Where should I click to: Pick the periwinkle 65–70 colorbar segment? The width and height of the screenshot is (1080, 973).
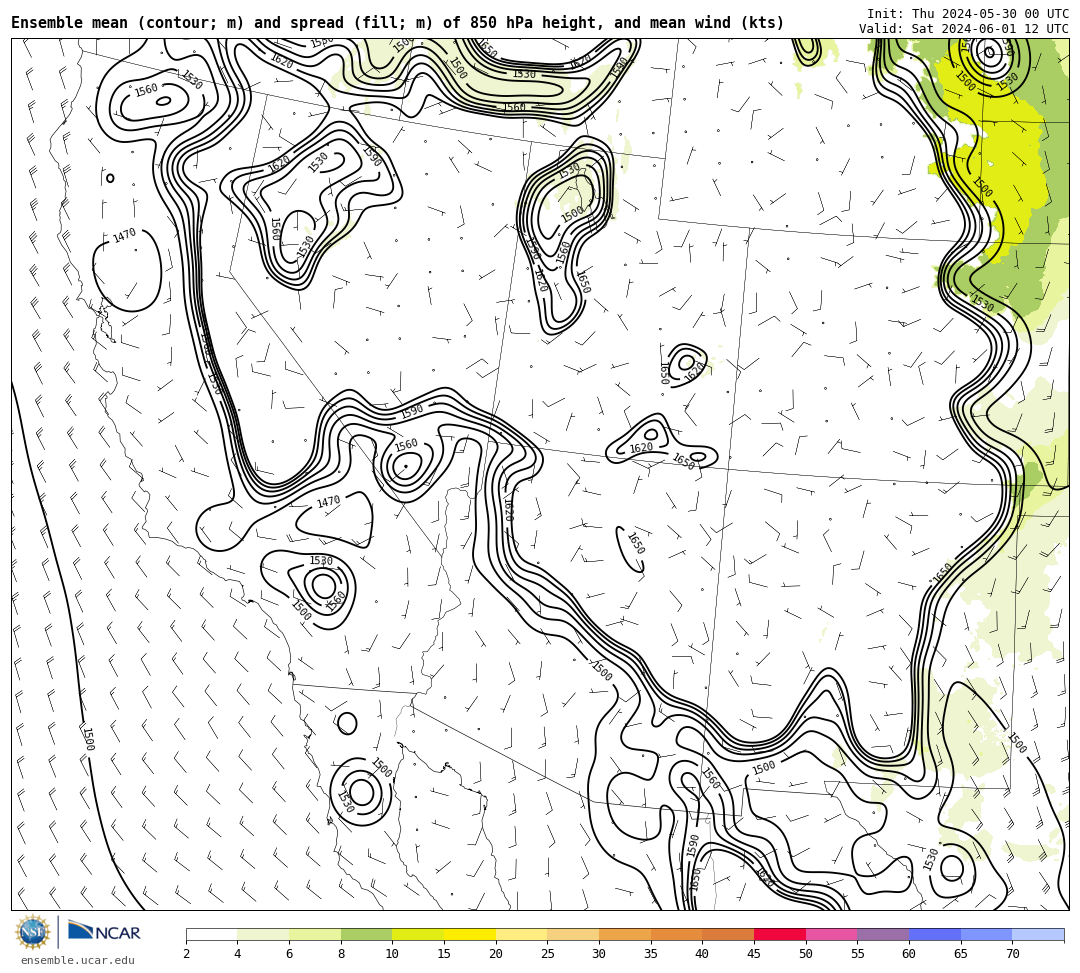tap(986, 934)
